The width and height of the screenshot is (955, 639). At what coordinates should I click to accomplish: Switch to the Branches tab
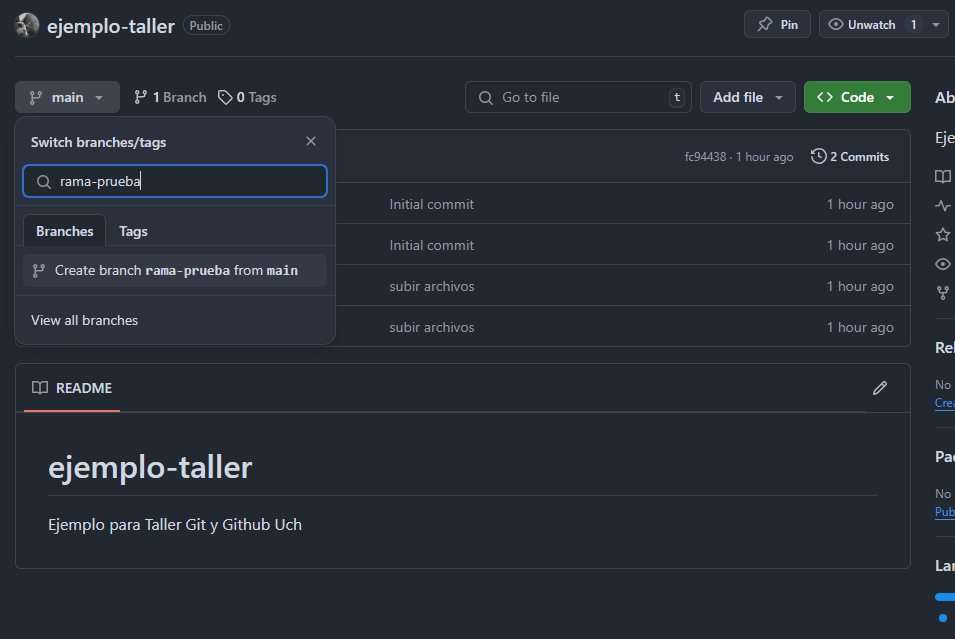(65, 231)
